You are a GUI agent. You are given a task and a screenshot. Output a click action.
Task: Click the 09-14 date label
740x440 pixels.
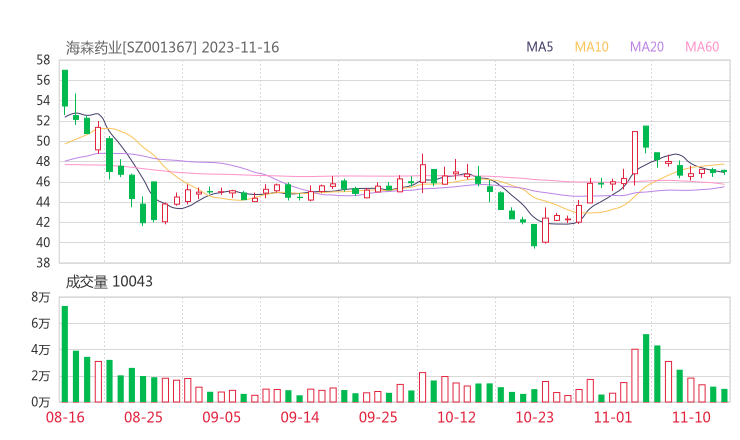pos(300,417)
